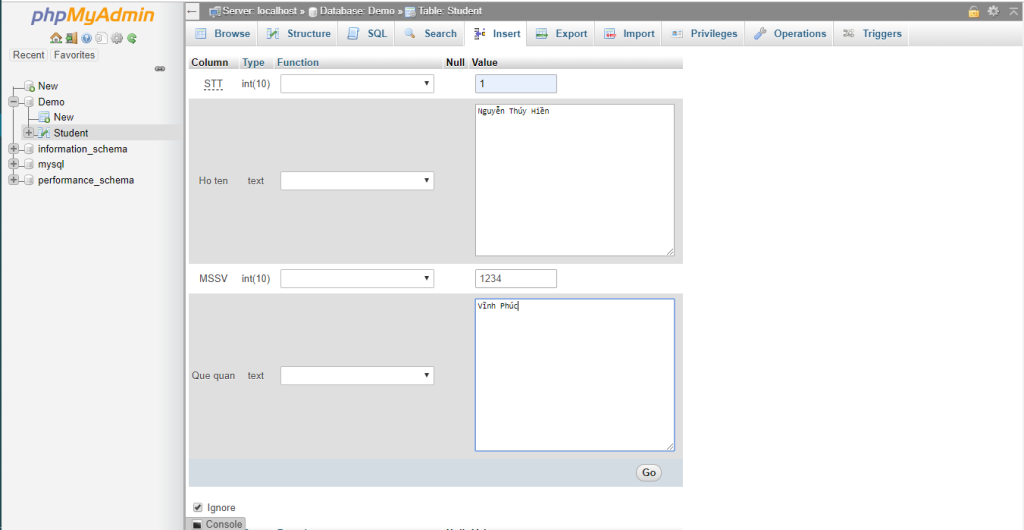
Task: Go to the SQL tab
Action: pyautogui.click(x=367, y=34)
